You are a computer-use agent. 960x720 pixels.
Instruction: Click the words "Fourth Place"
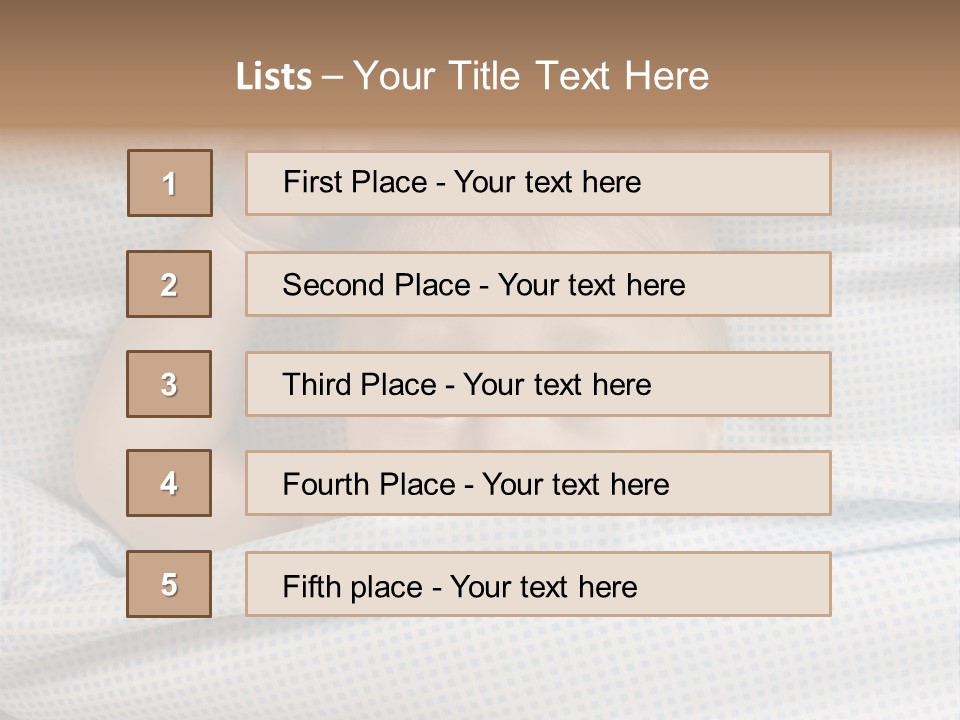pyautogui.click(x=368, y=485)
